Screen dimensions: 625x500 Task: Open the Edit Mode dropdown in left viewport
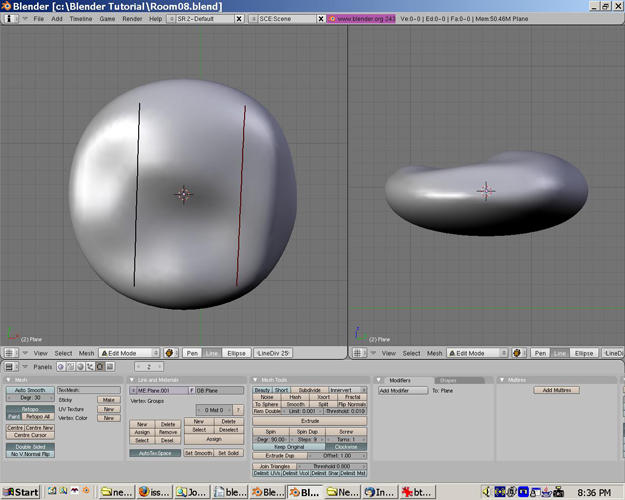click(x=130, y=353)
